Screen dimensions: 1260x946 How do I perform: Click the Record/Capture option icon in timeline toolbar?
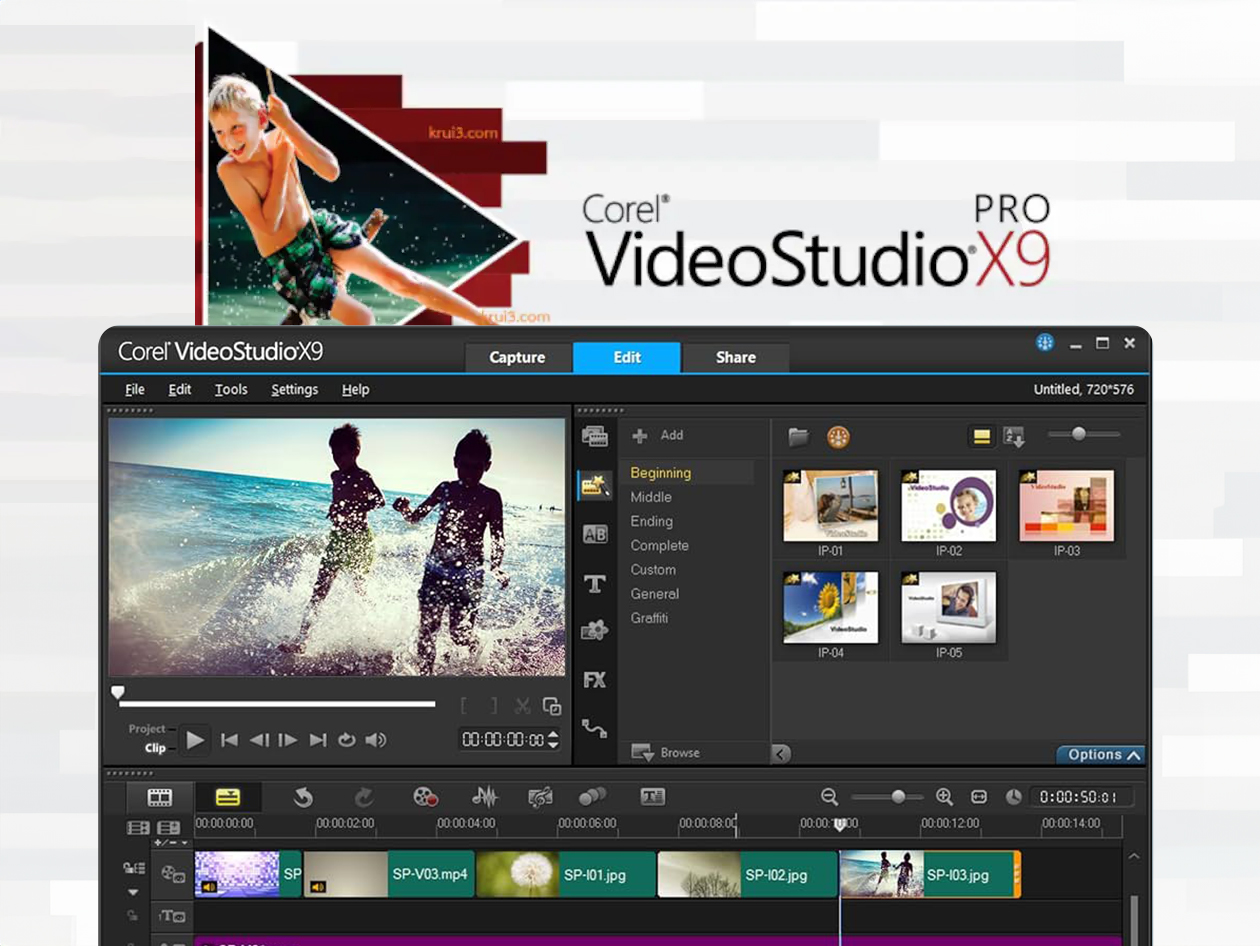point(425,797)
